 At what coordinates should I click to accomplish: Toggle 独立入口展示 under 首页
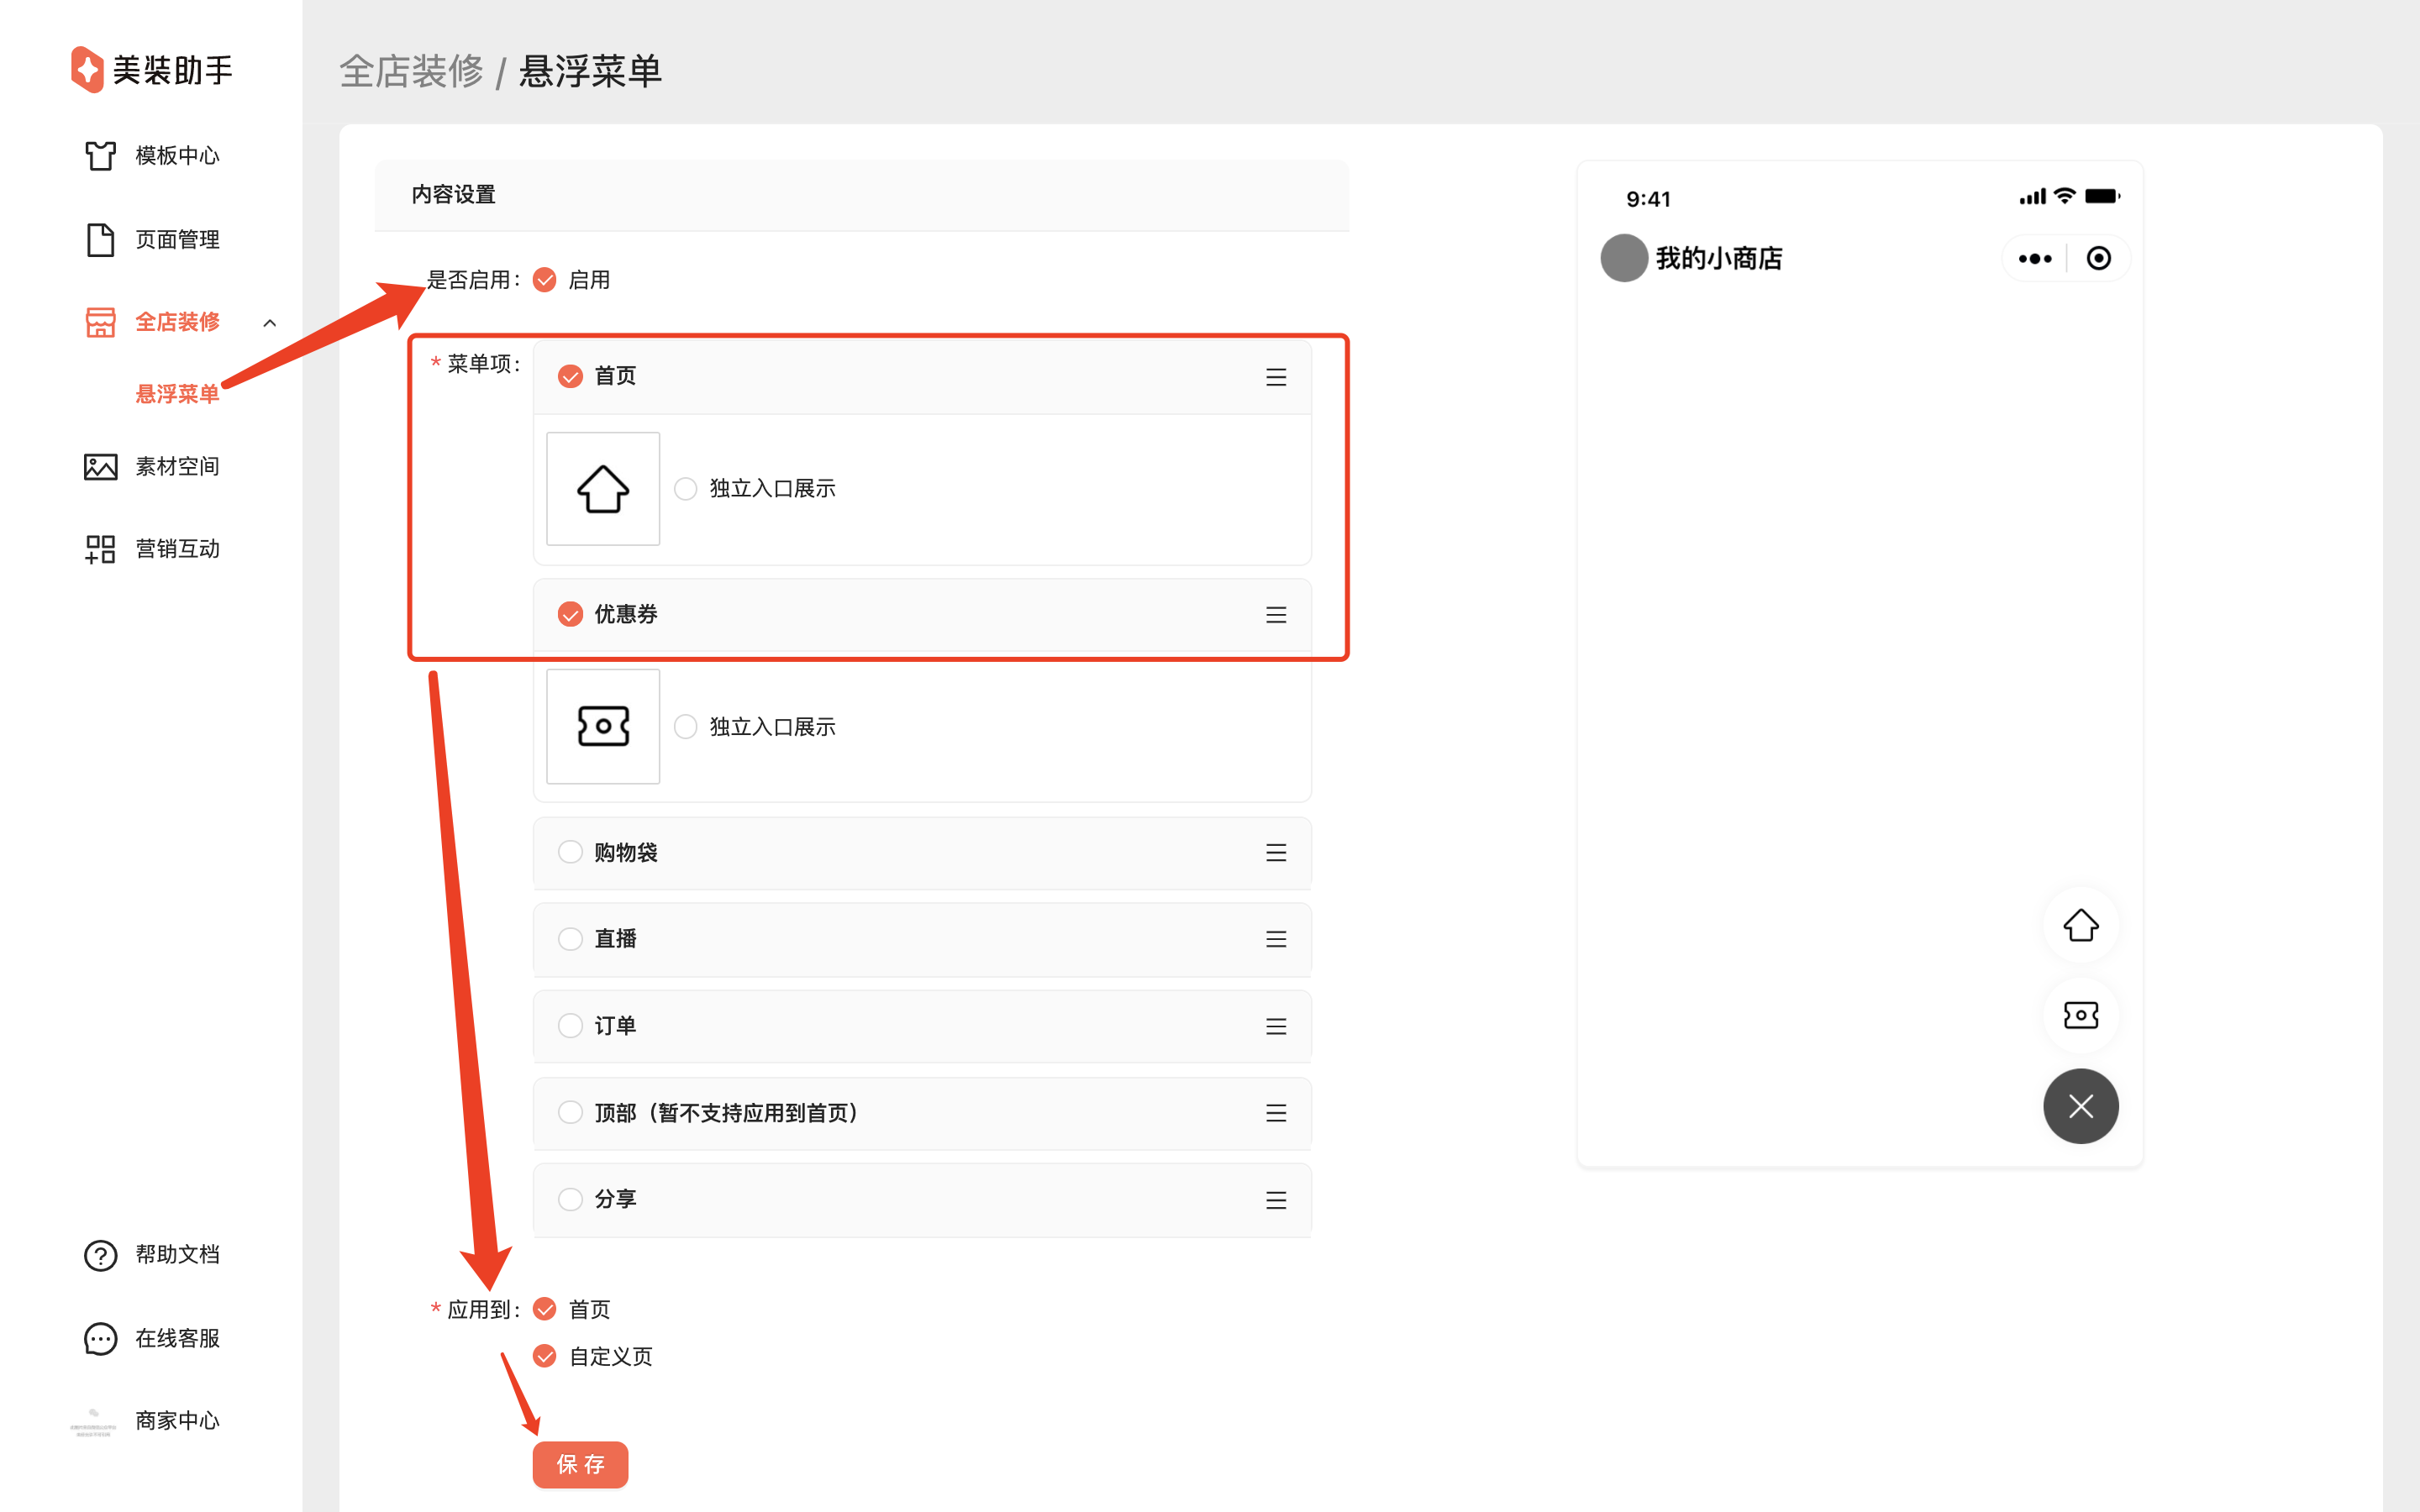[685, 489]
